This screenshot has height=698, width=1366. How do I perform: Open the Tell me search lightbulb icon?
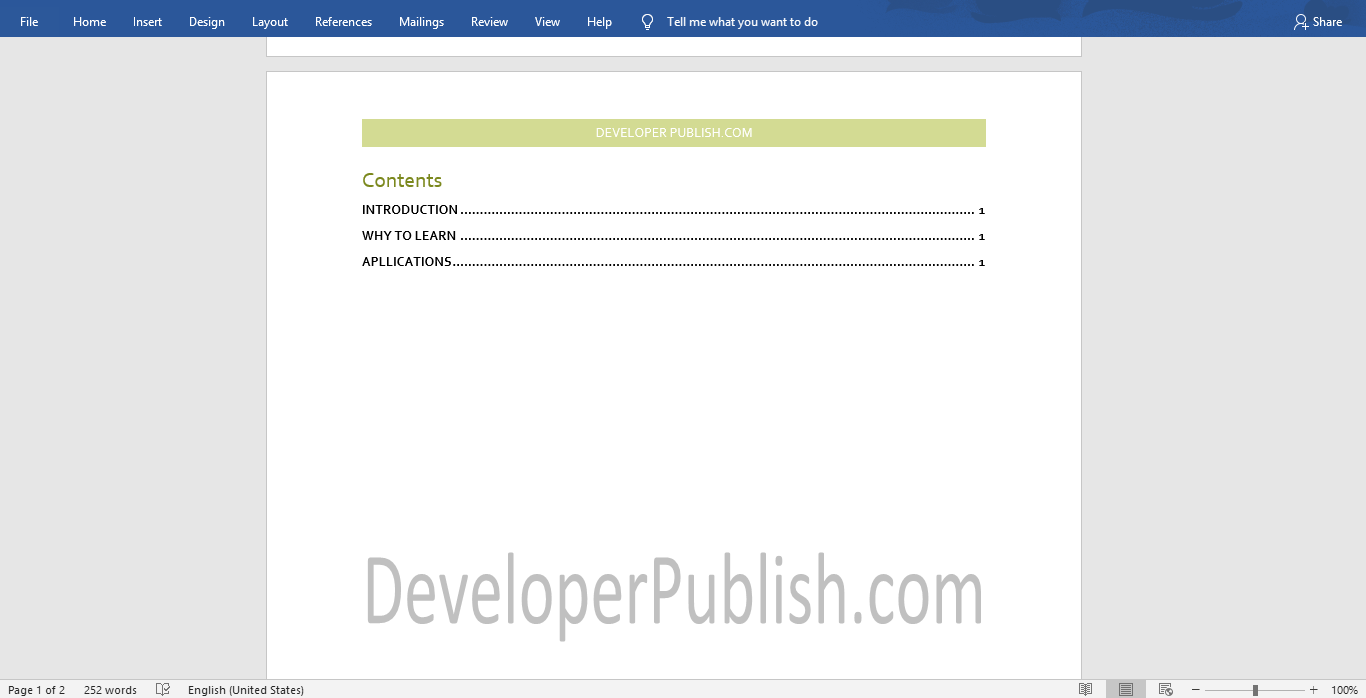646,20
